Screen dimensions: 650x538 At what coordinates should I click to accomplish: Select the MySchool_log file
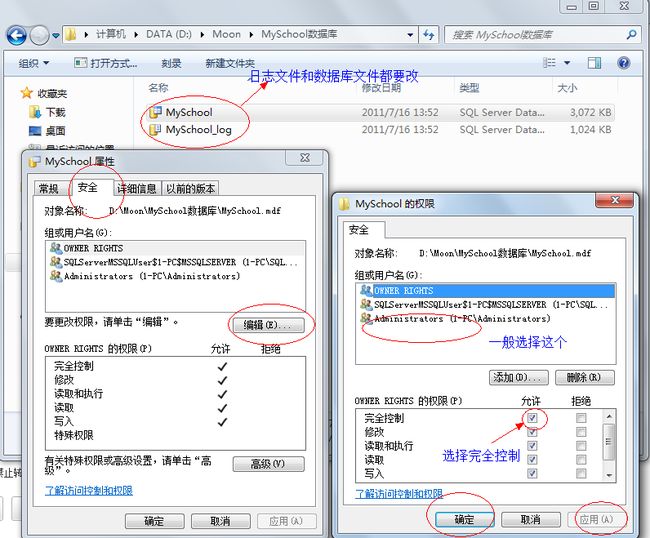(x=199, y=130)
